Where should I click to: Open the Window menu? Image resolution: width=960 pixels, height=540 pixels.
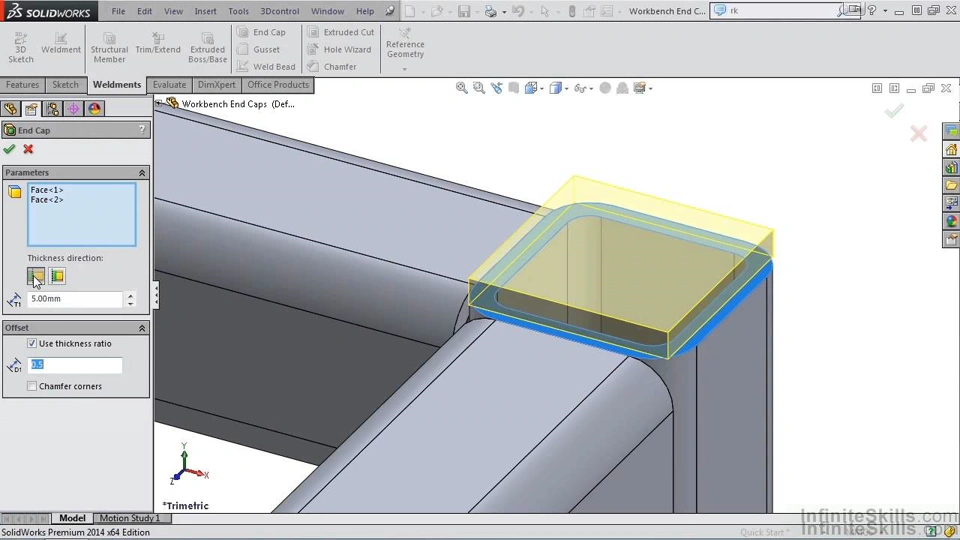[328, 11]
